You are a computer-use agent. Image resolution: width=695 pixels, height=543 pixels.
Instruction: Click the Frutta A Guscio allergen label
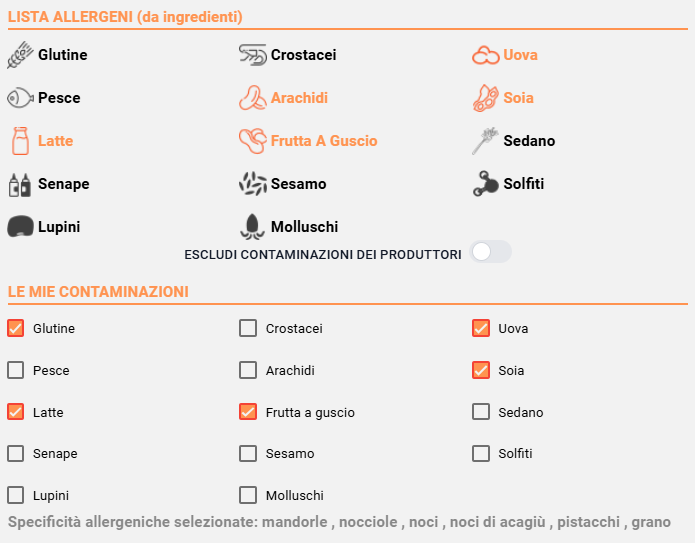[x=324, y=141]
